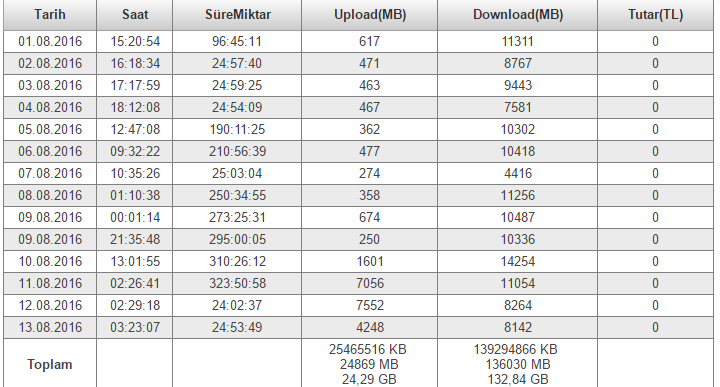Click upload value 7552
720x387 pixels.
coord(370,305)
